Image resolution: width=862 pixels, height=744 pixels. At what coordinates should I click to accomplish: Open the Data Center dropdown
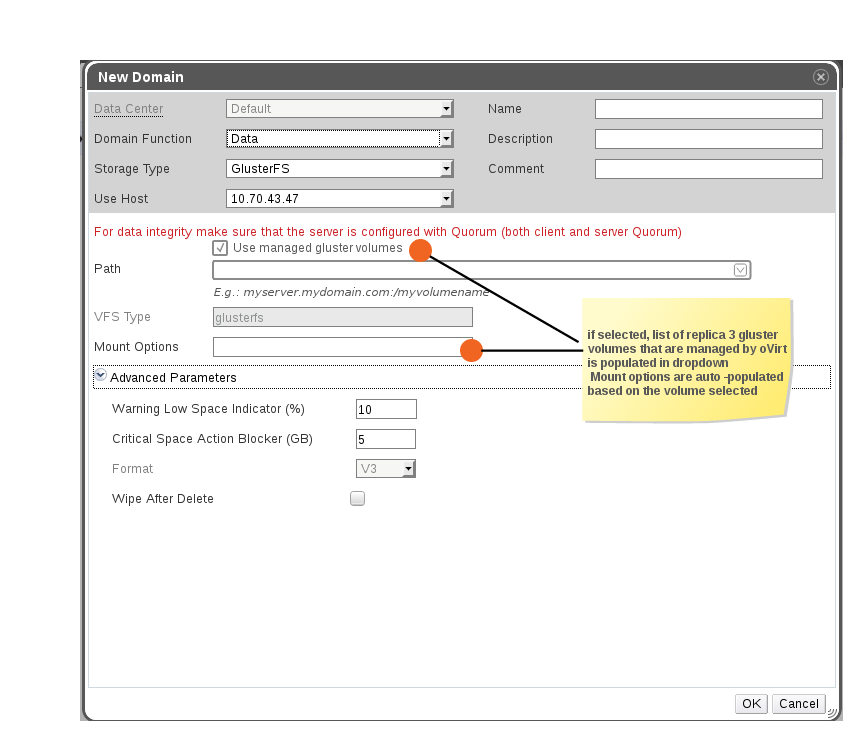pyautogui.click(x=447, y=109)
